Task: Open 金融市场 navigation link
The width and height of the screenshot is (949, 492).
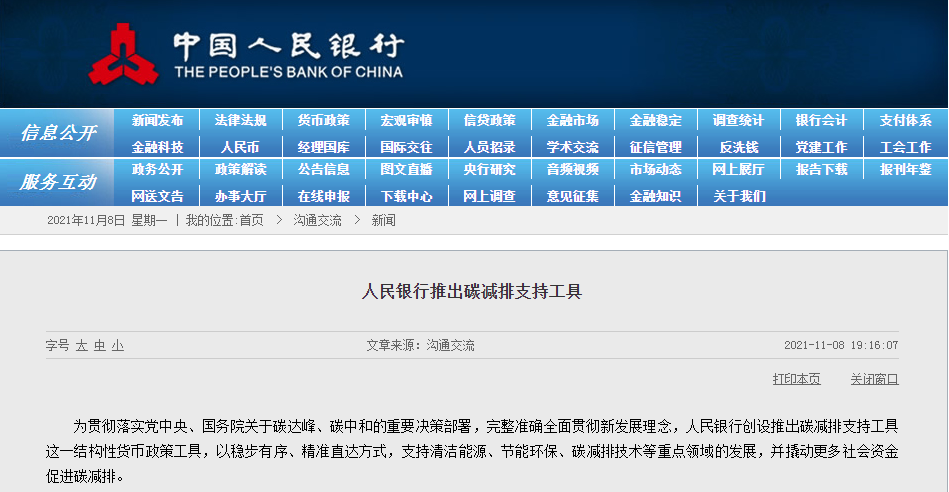Action: coord(572,120)
